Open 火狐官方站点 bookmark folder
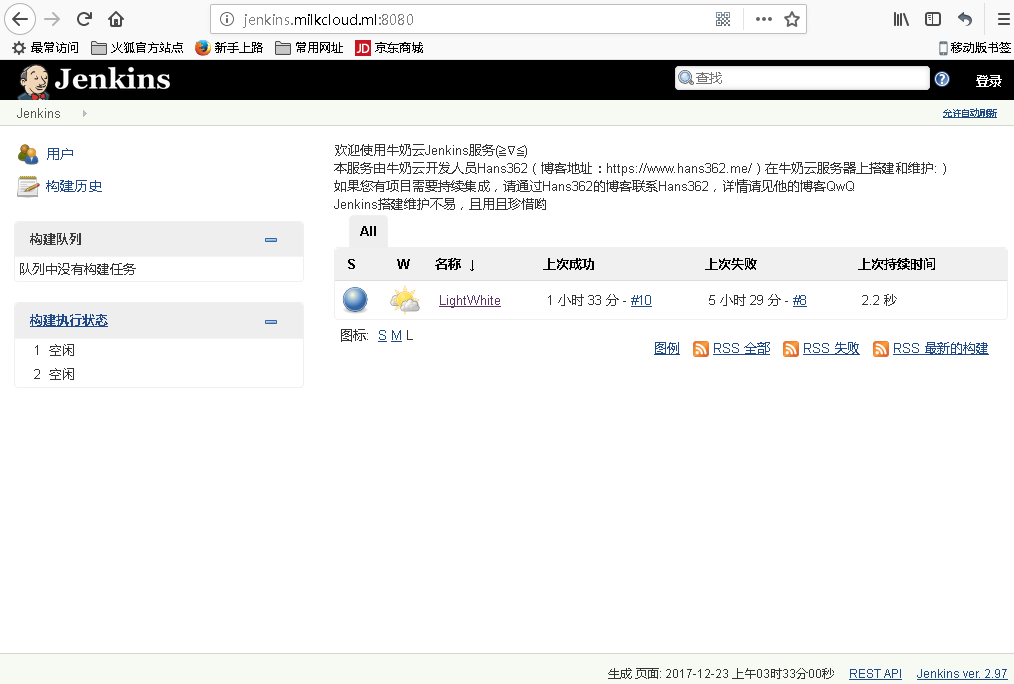The image size is (1014, 684). tap(137, 48)
